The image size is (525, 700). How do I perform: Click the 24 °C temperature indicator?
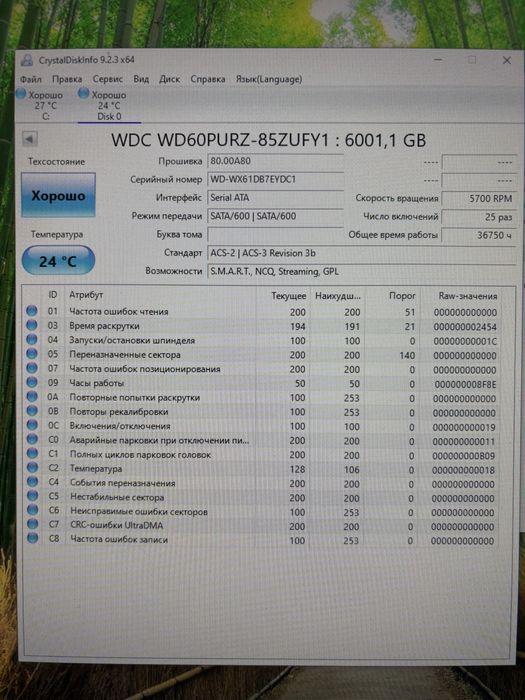pos(58,261)
